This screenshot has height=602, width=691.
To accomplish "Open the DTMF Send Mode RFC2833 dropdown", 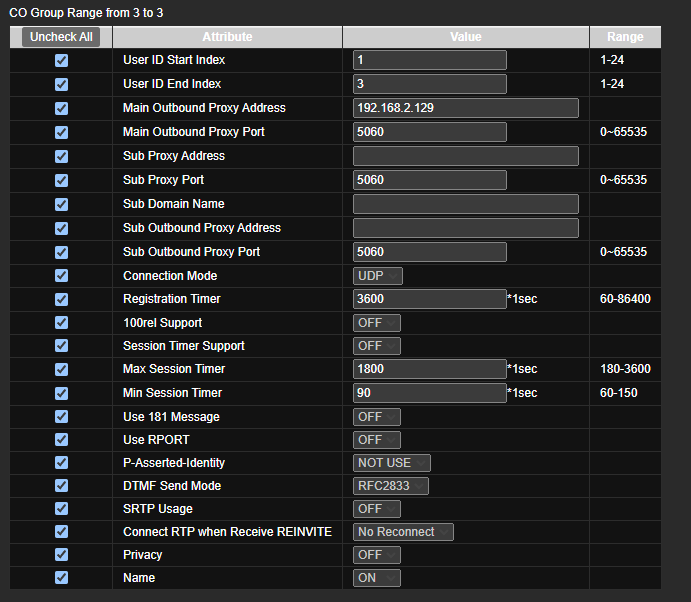I will tap(391, 486).
